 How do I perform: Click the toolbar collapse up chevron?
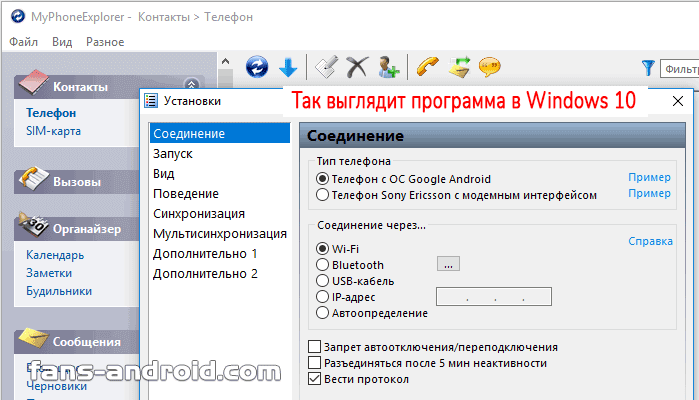click(226, 62)
